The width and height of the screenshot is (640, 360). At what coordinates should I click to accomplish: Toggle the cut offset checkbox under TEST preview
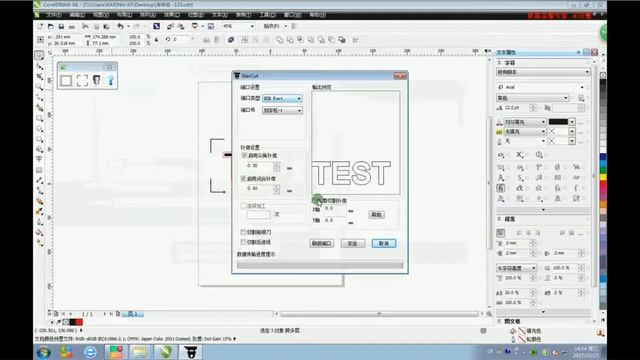point(316,200)
